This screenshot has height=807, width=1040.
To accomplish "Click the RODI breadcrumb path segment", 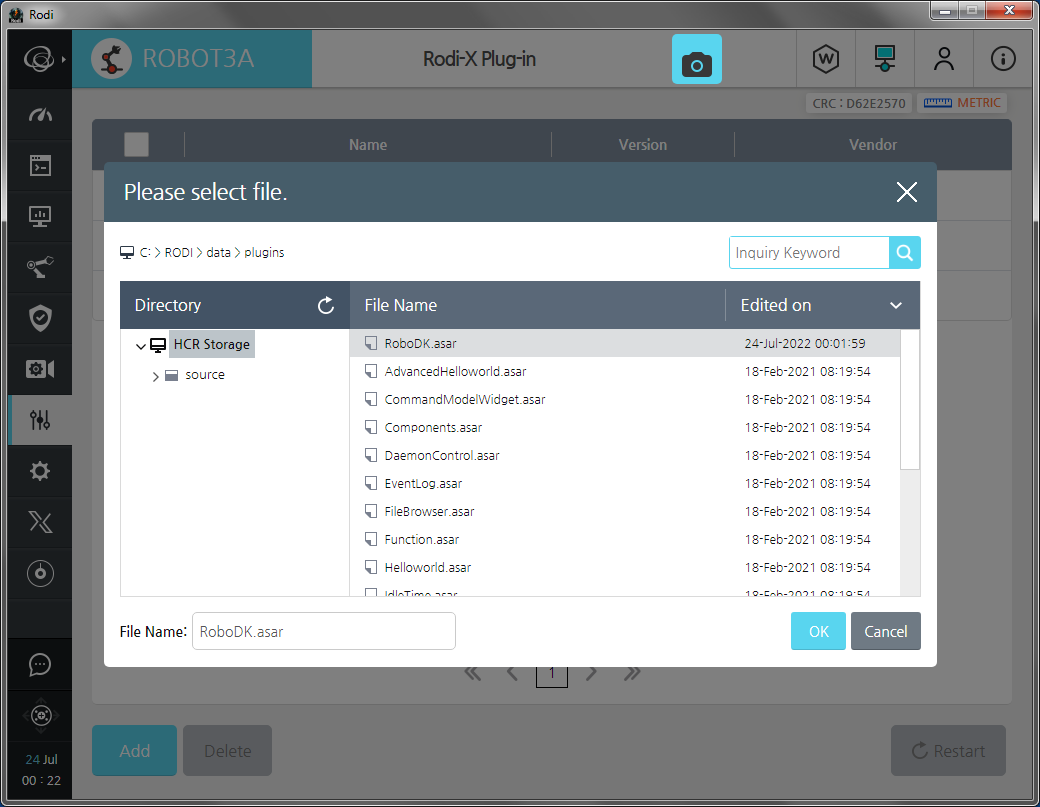I will [178, 253].
